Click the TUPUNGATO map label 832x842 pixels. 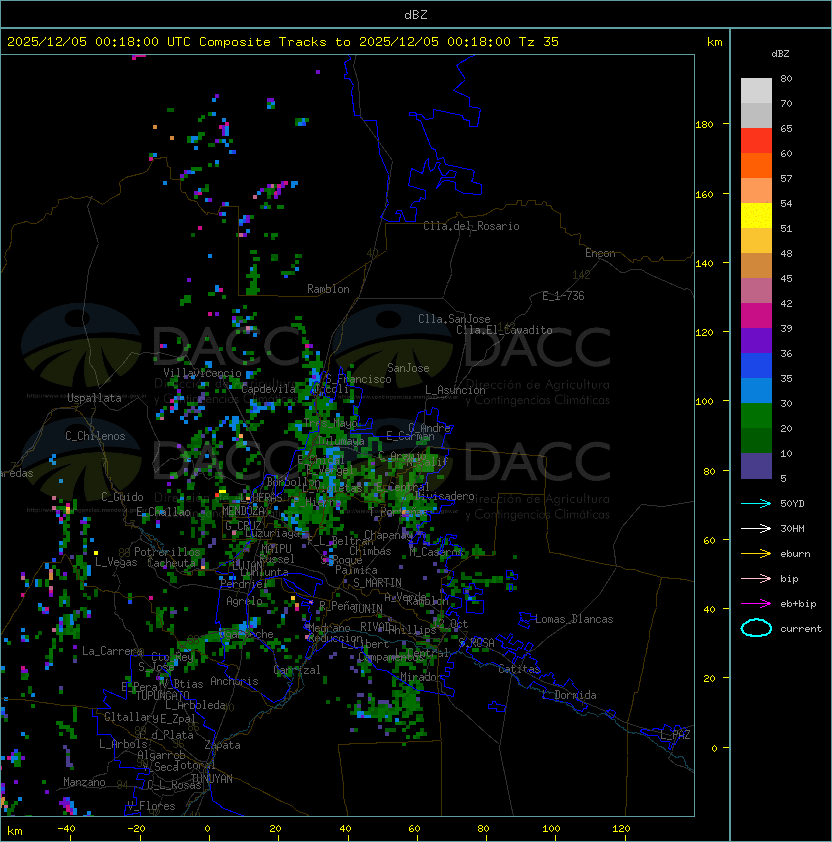(162, 696)
